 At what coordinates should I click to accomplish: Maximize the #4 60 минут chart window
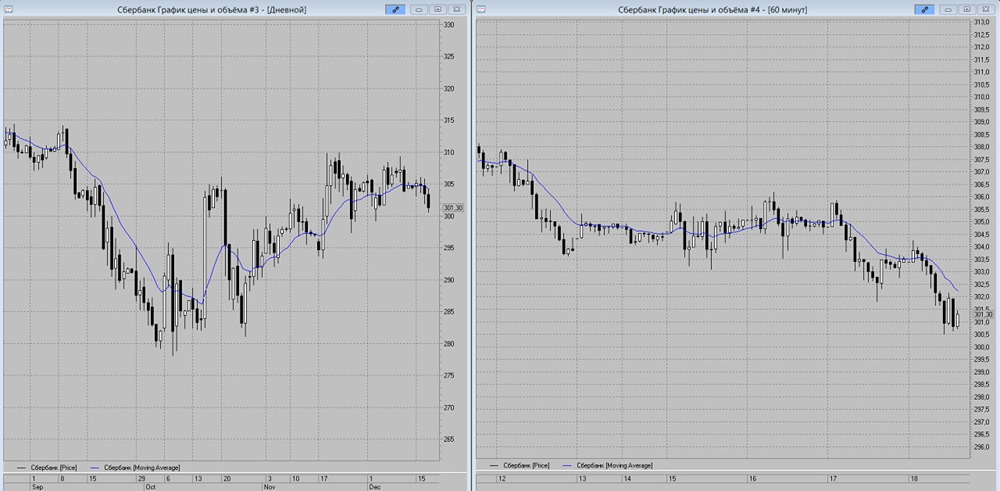point(967,10)
